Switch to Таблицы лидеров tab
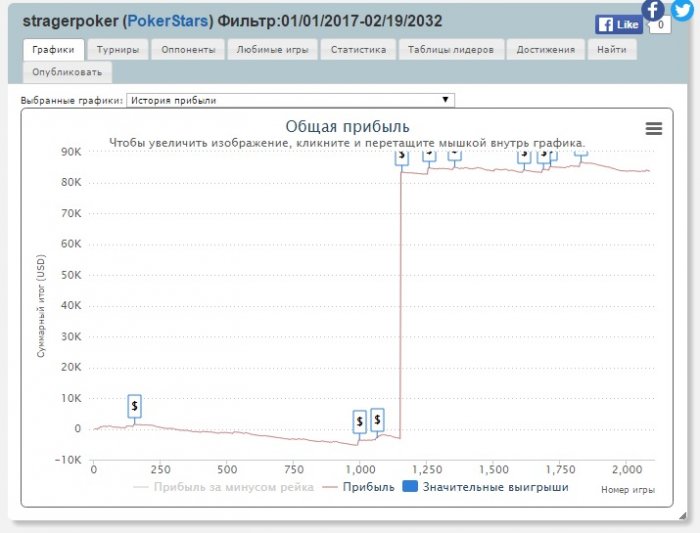 point(451,50)
